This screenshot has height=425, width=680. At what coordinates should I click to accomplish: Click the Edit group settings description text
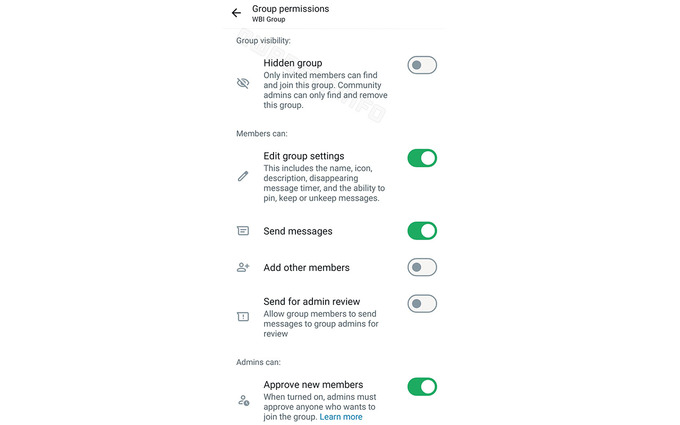tap(324, 183)
